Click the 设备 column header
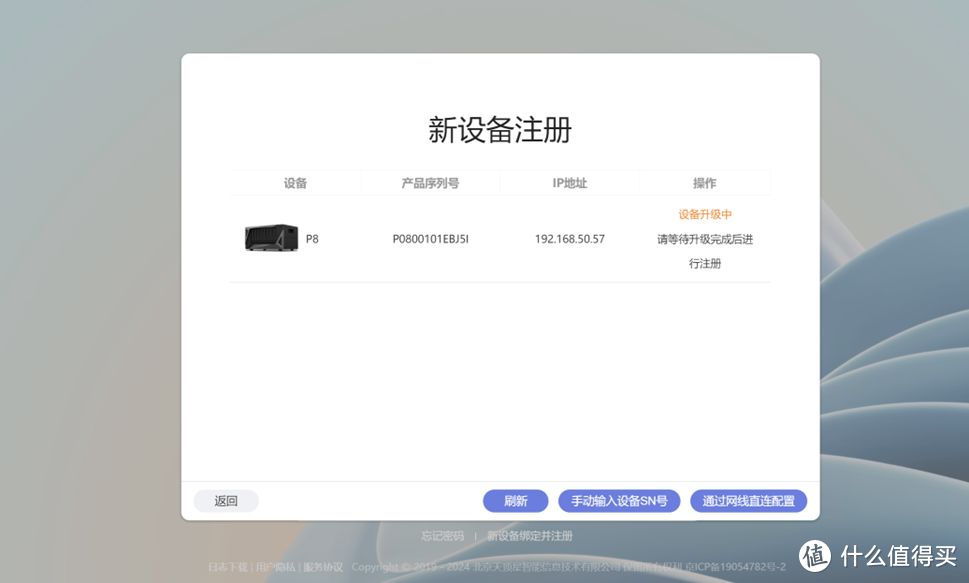The width and height of the screenshot is (969, 583). [296, 182]
